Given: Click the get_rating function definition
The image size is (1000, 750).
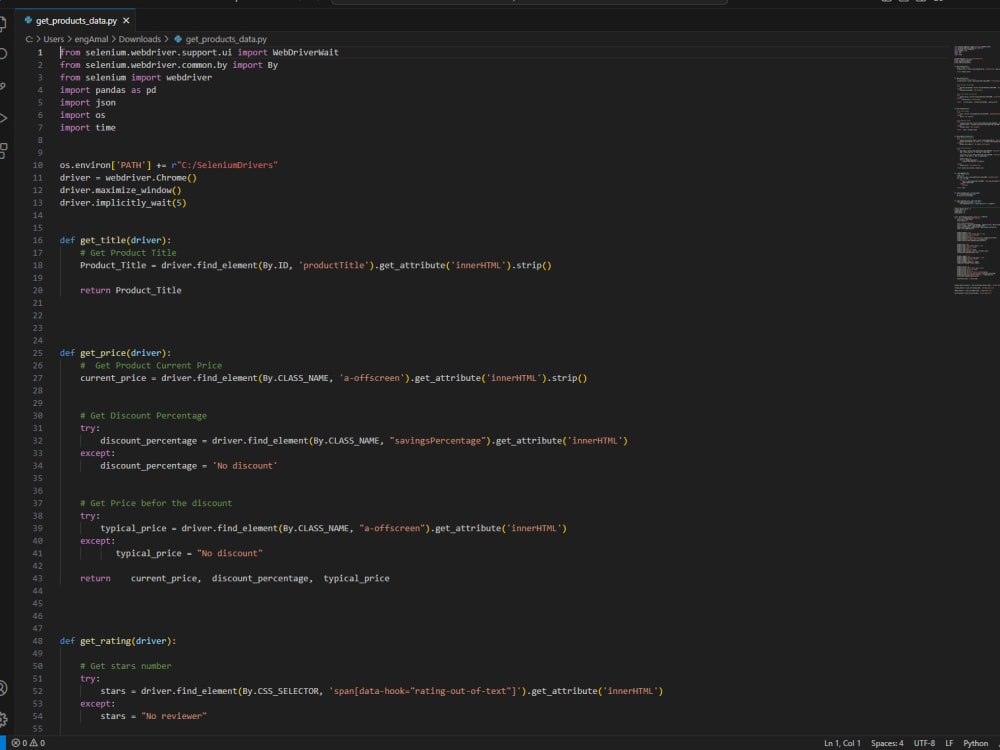Looking at the screenshot, I should click(x=118, y=641).
